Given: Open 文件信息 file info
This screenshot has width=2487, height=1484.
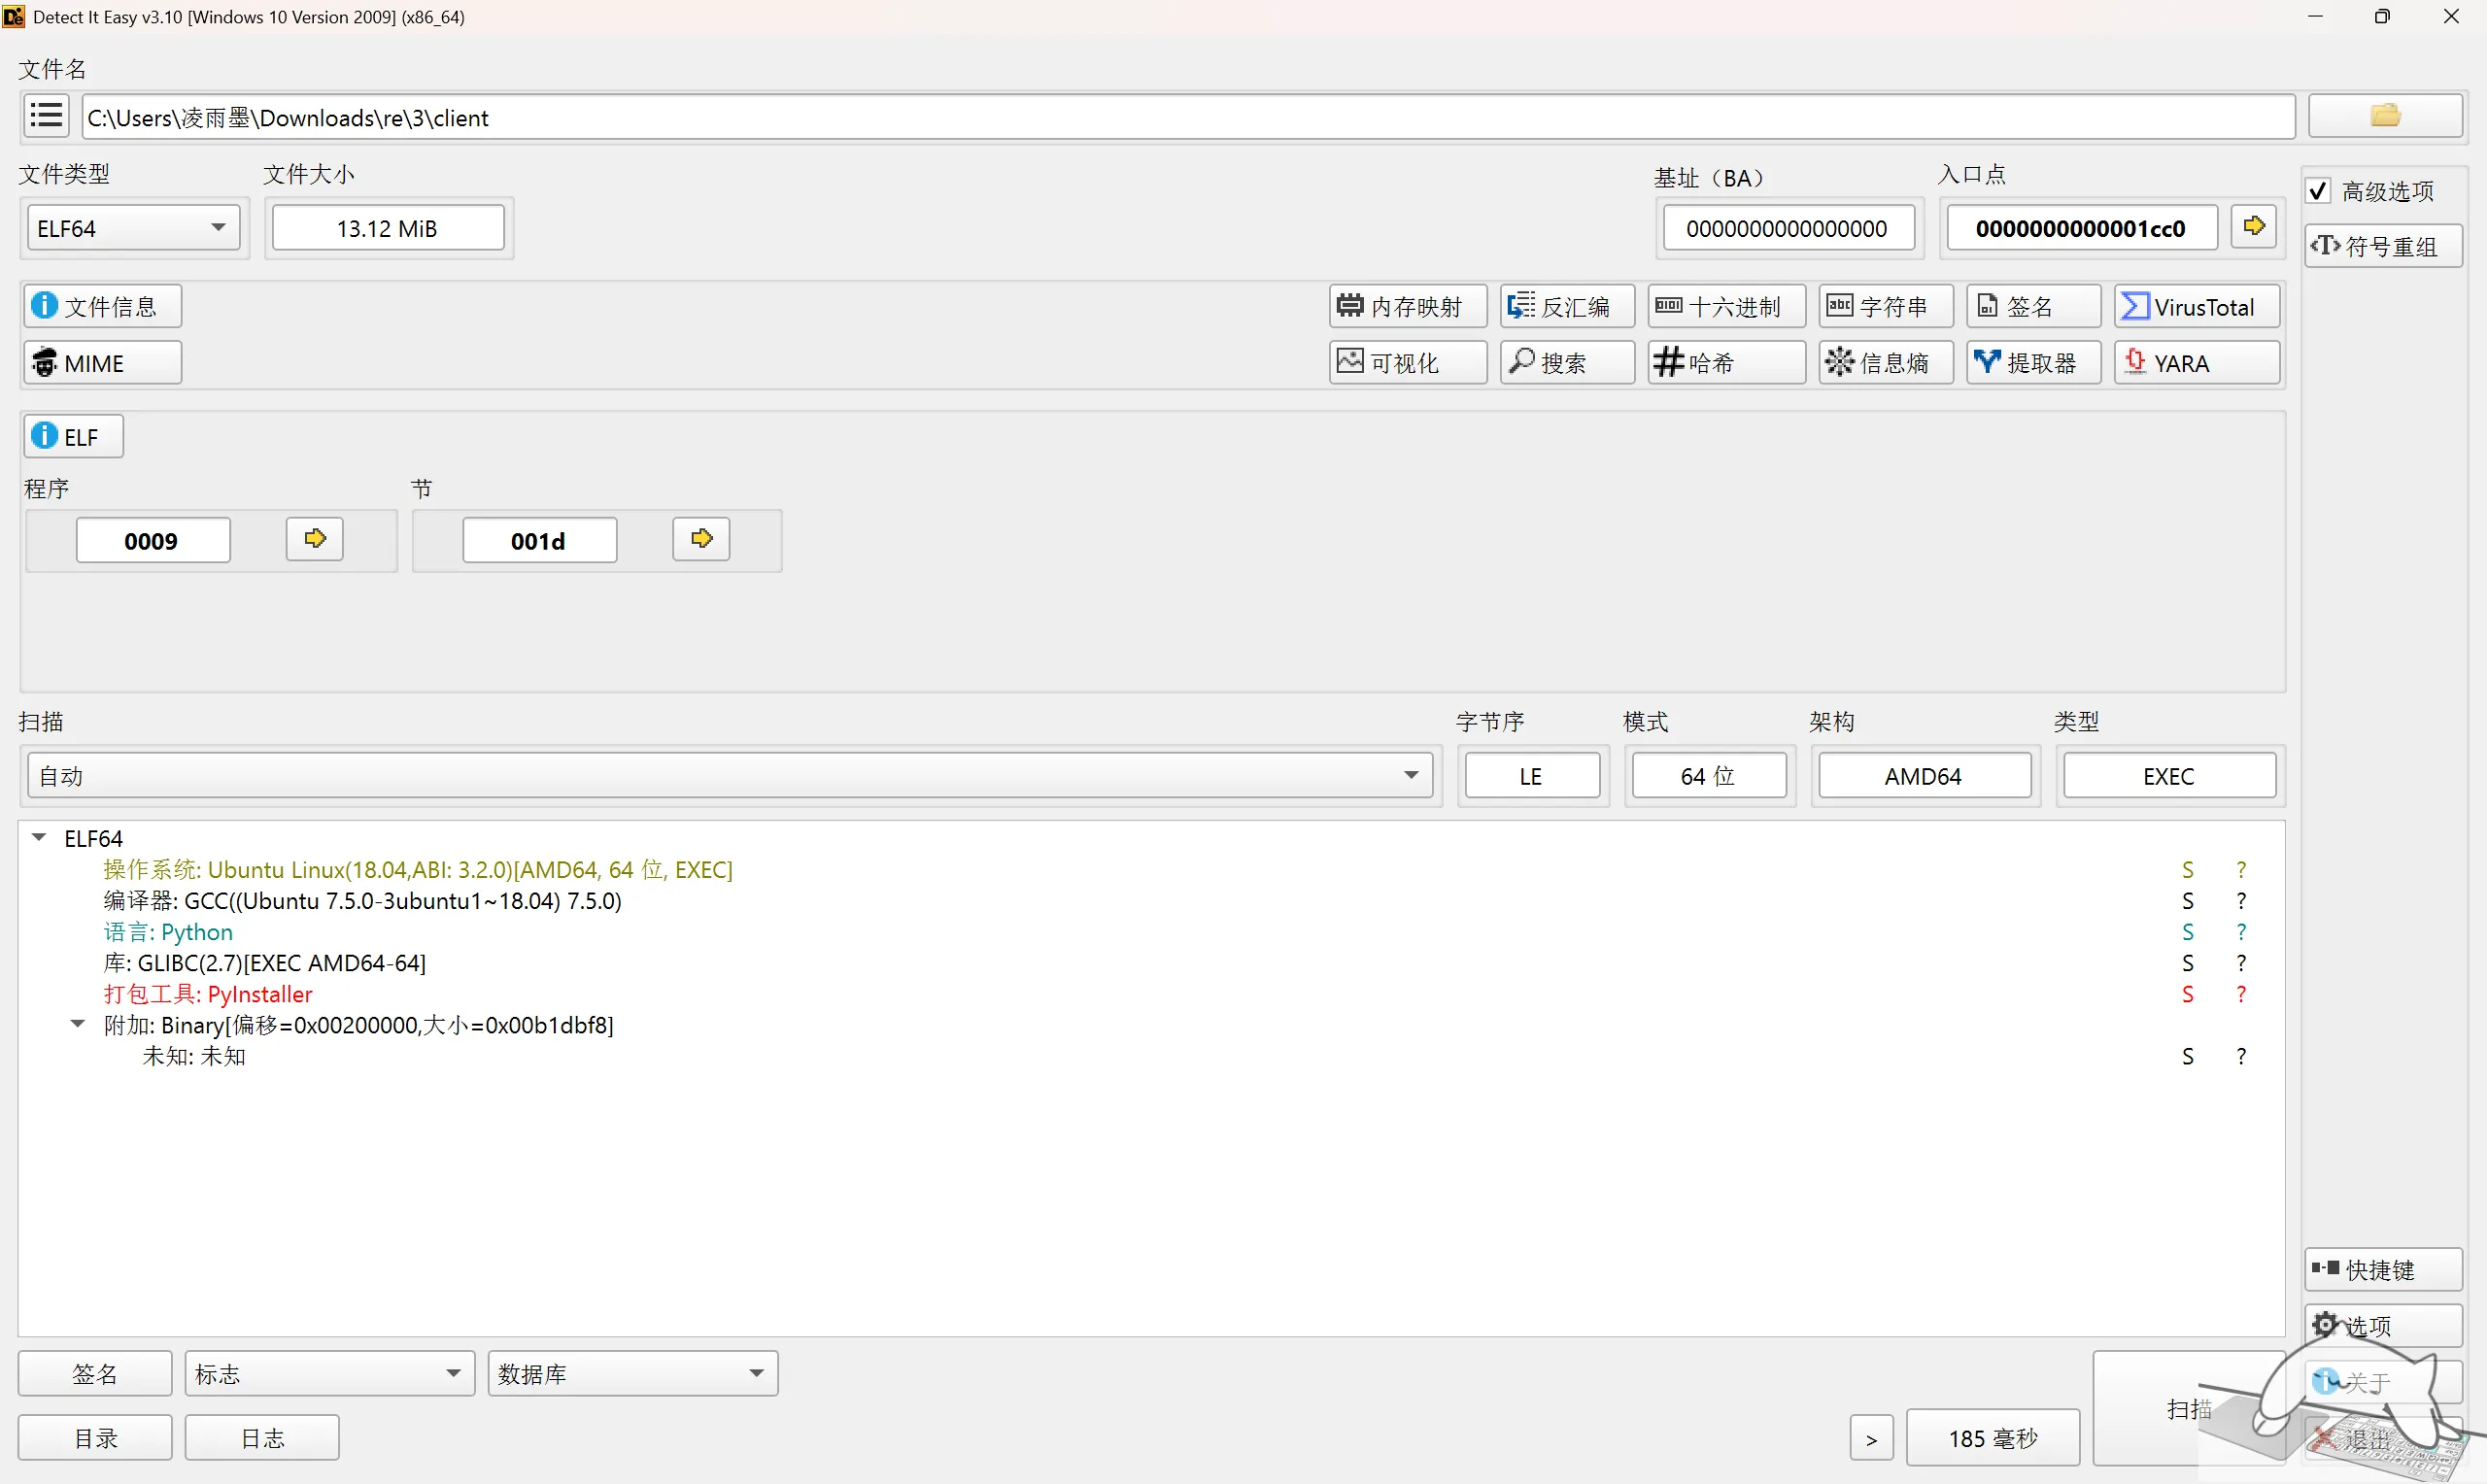Looking at the screenshot, I should coord(102,306).
